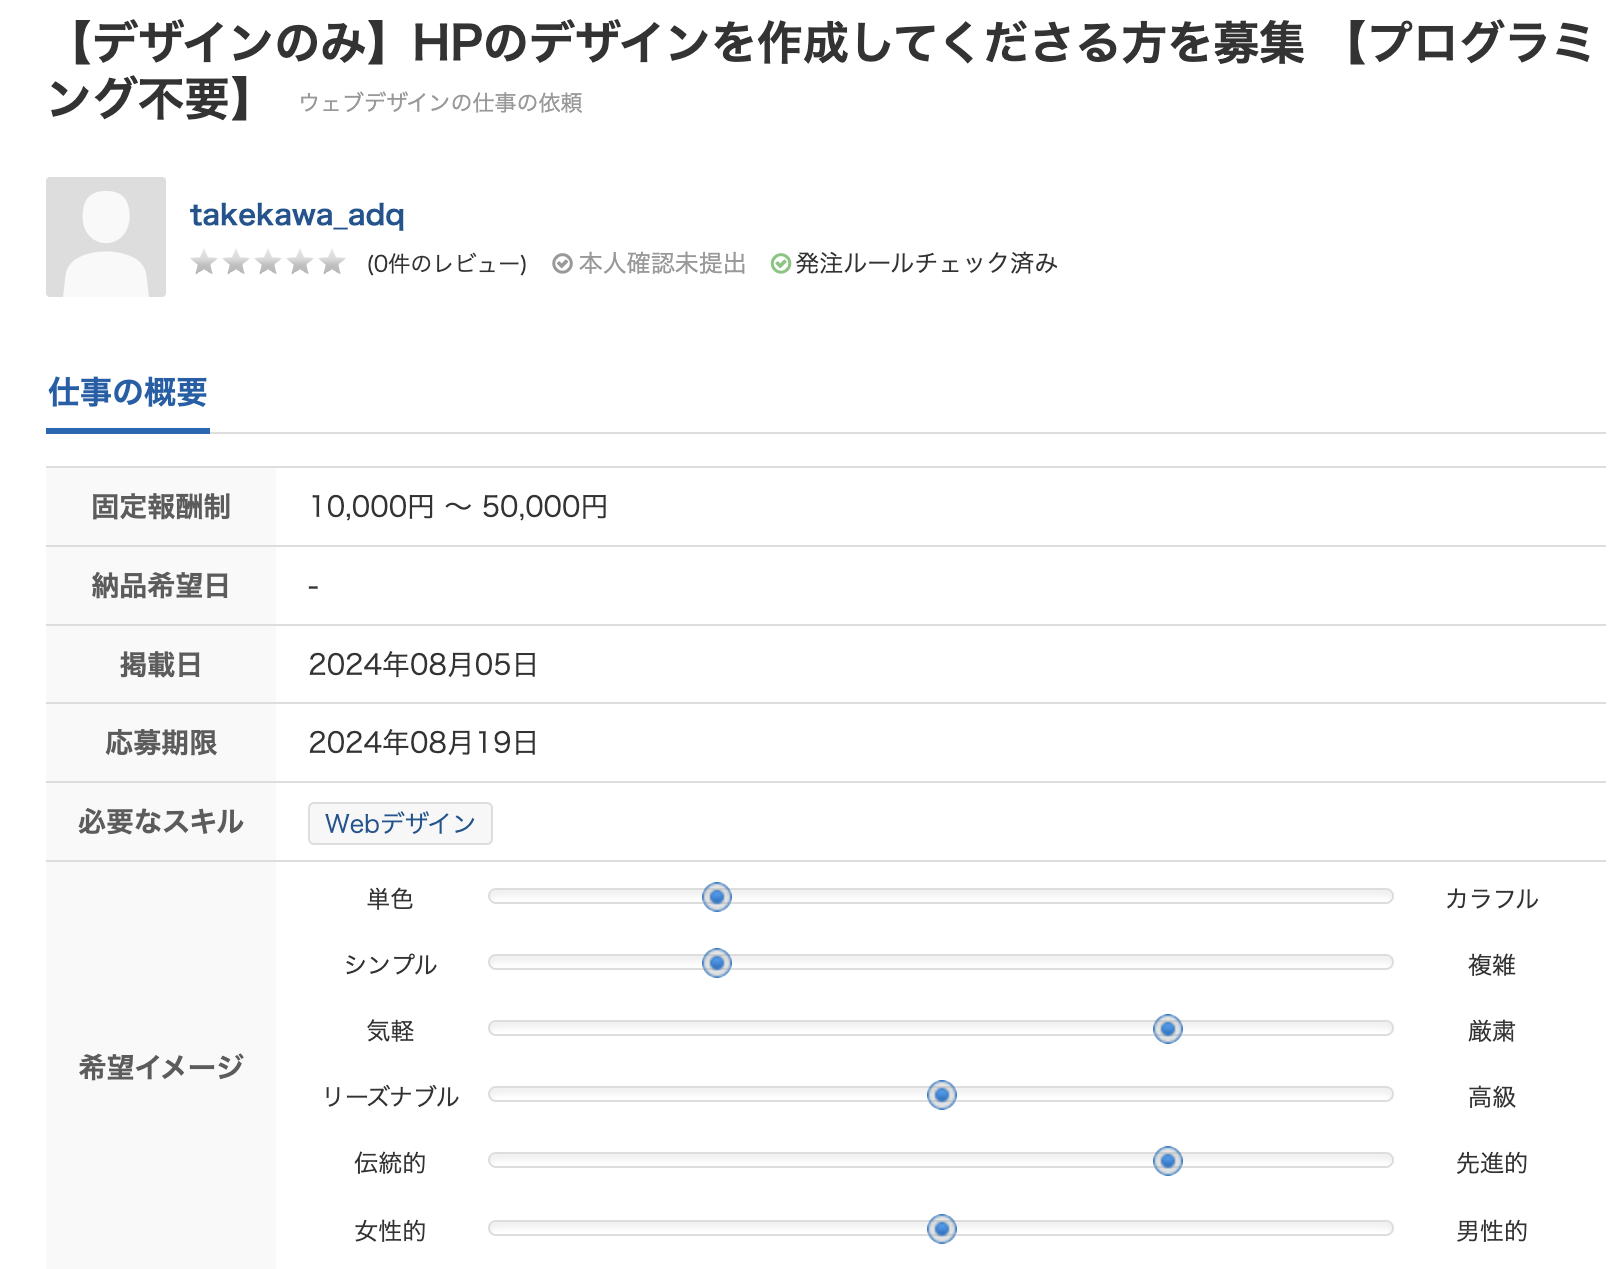
Task: Click the リーズナブル slider start label
Action: (390, 1097)
